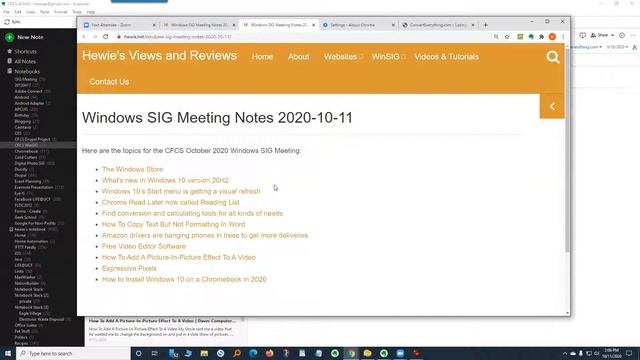The height and width of the screenshot is (360, 640).
Task: Open Amazon drivers hanging phones link
Action: 205,235
